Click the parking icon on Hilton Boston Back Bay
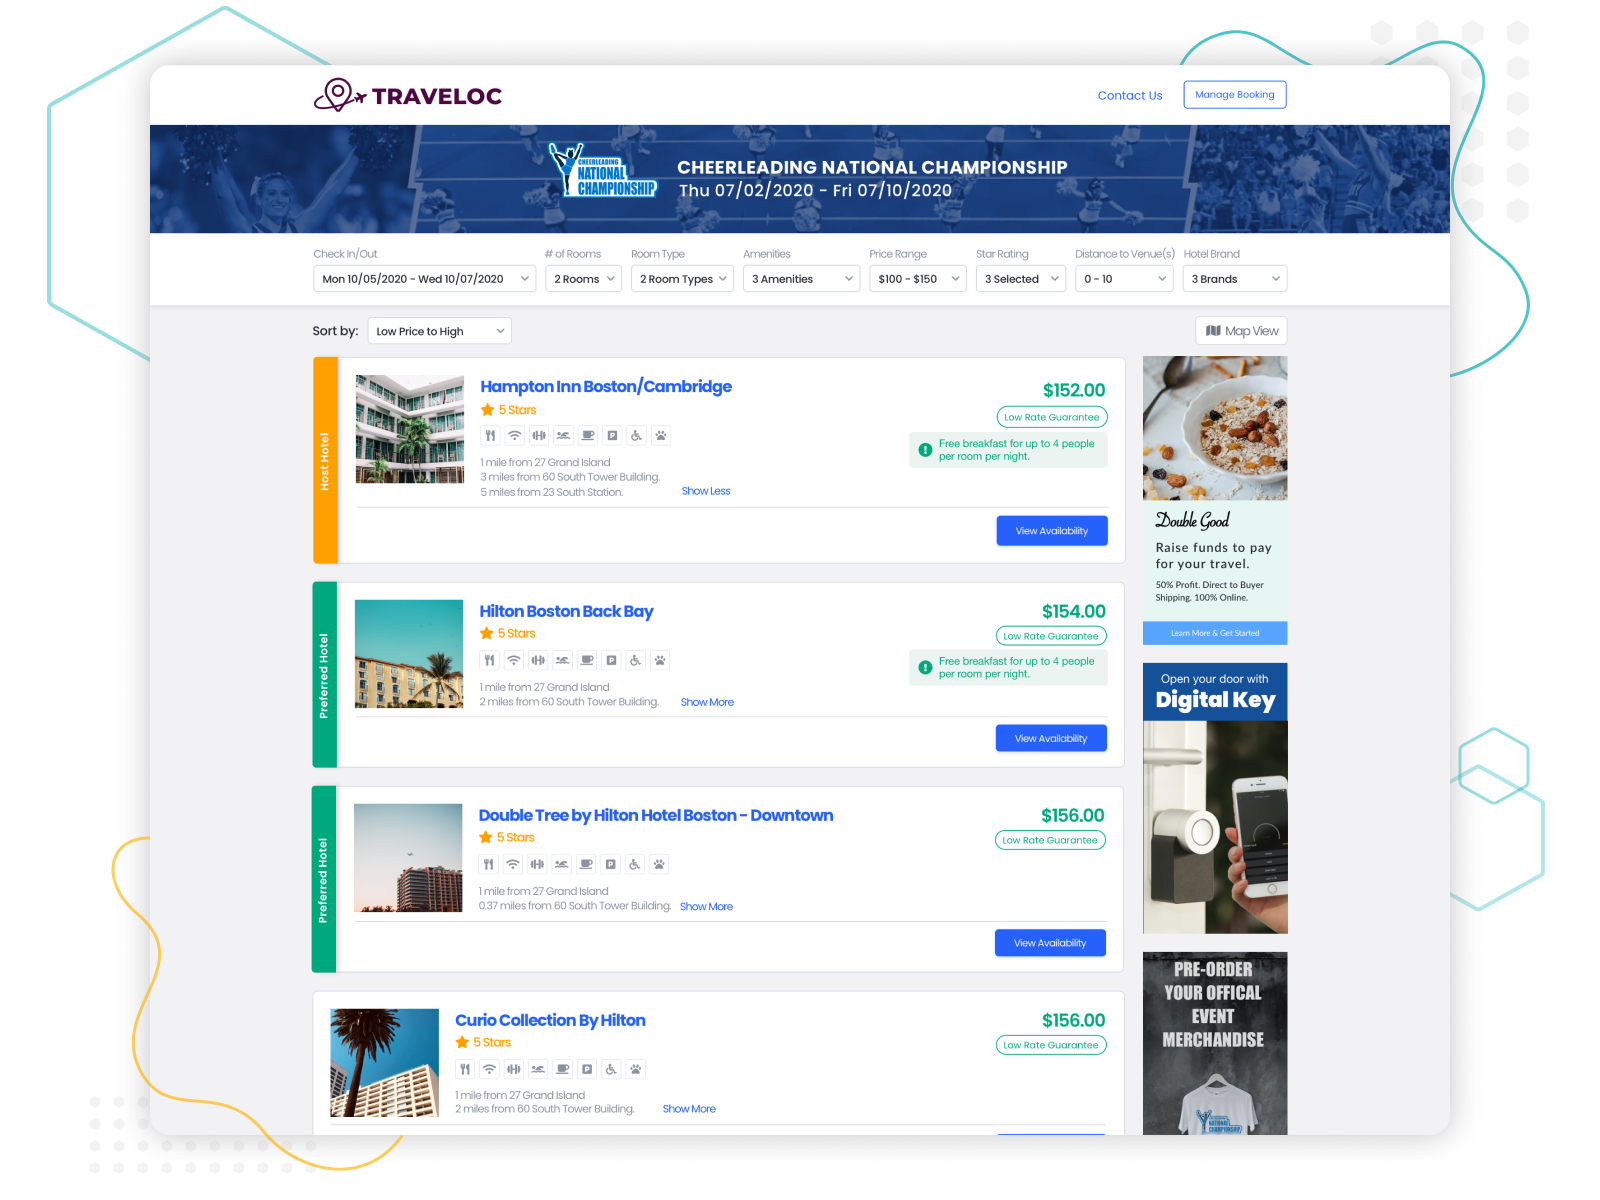 (612, 660)
